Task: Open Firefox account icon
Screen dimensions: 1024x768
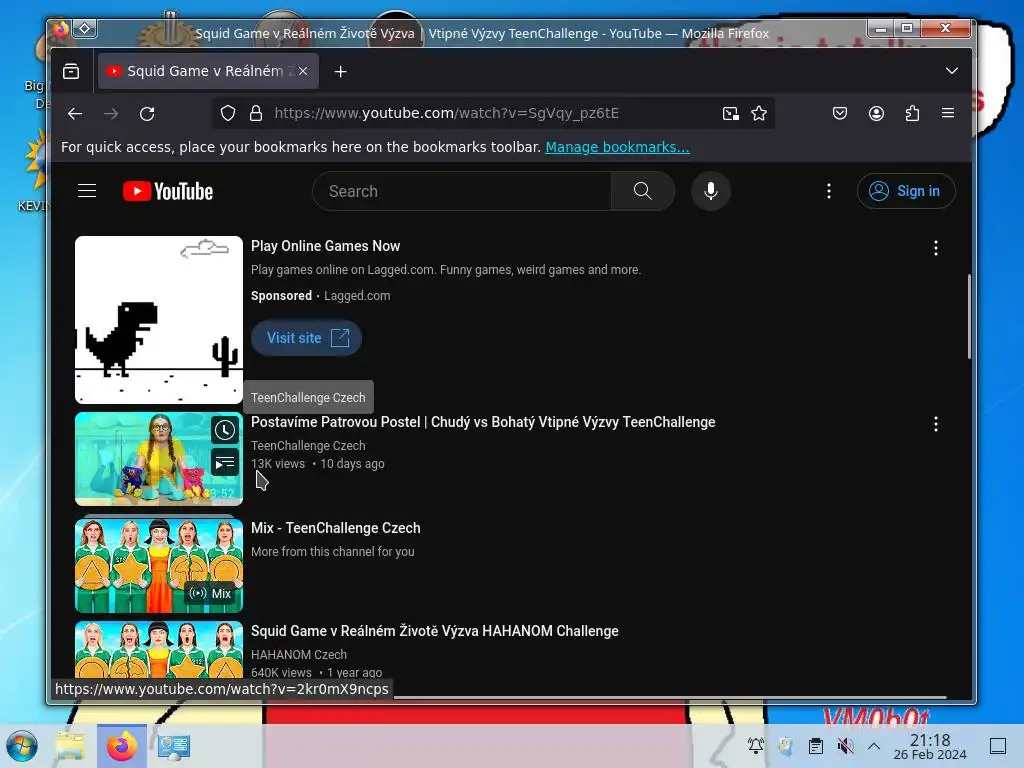Action: point(876,114)
